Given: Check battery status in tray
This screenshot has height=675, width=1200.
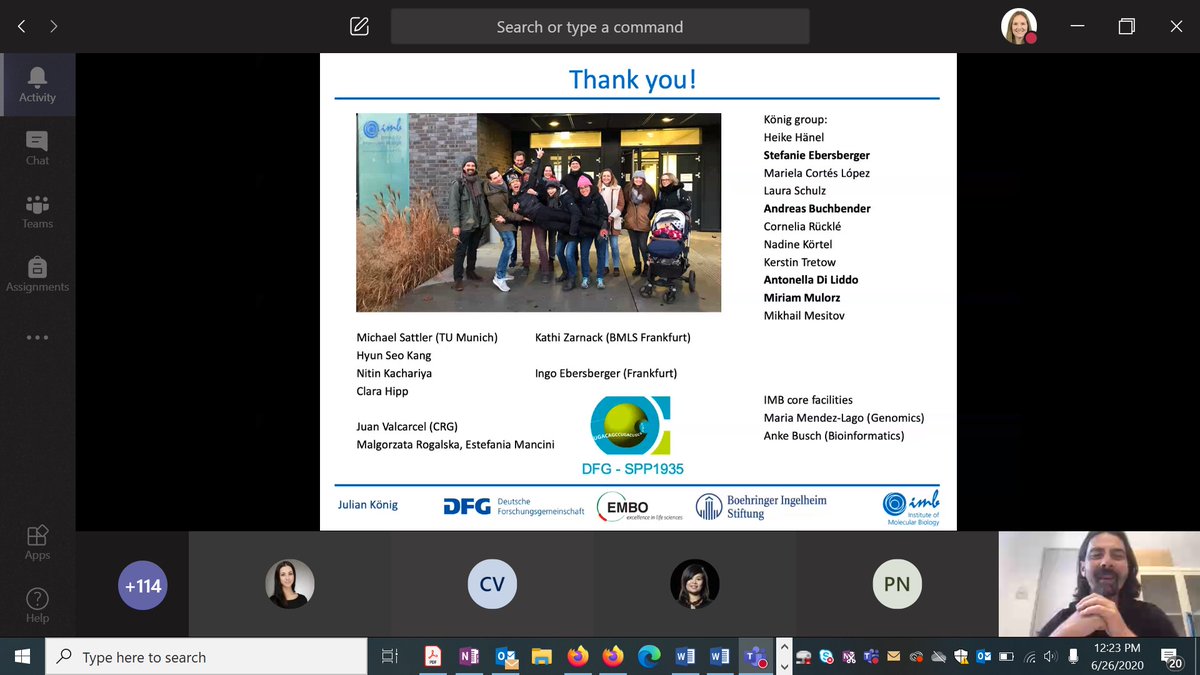Looking at the screenshot, I should (x=1006, y=657).
